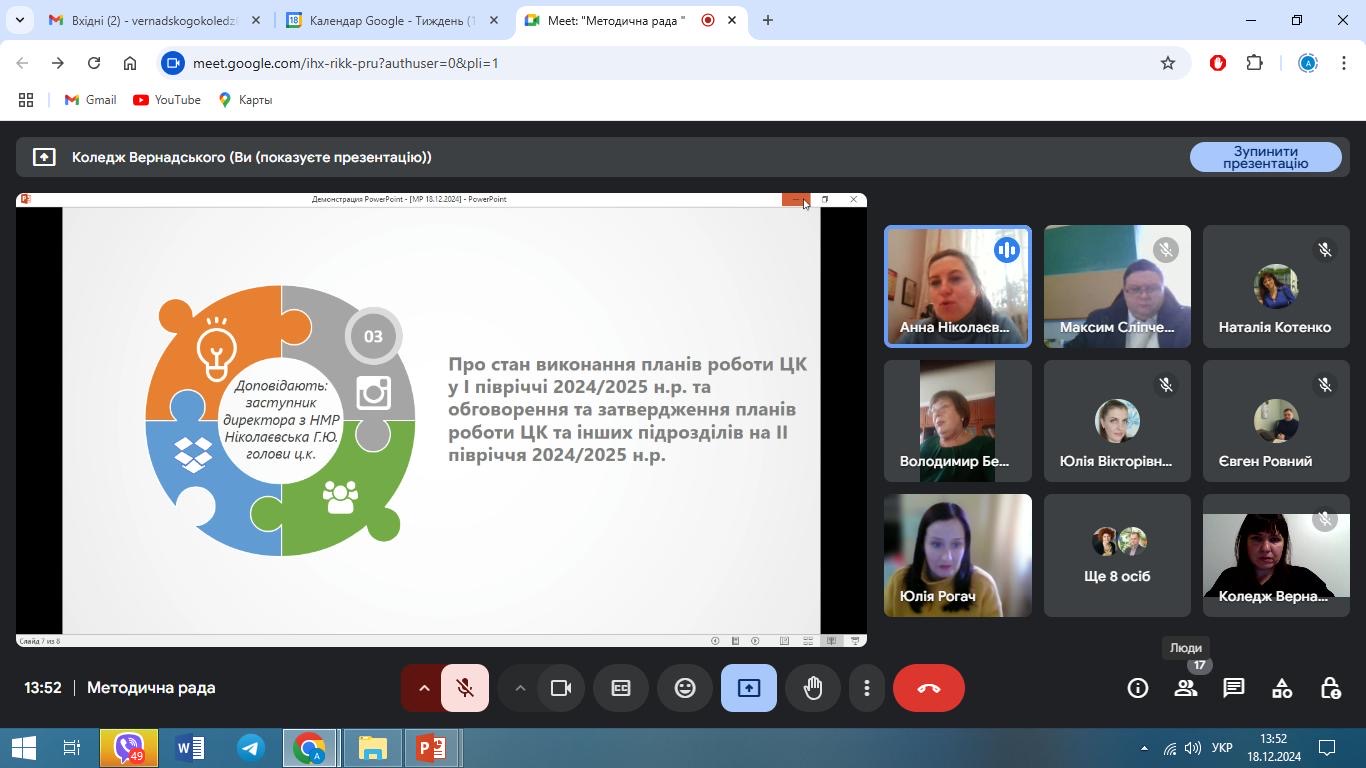Open Telegram from the taskbar
The height and width of the screenshot is (768, 1366).
tap(251, 748)
